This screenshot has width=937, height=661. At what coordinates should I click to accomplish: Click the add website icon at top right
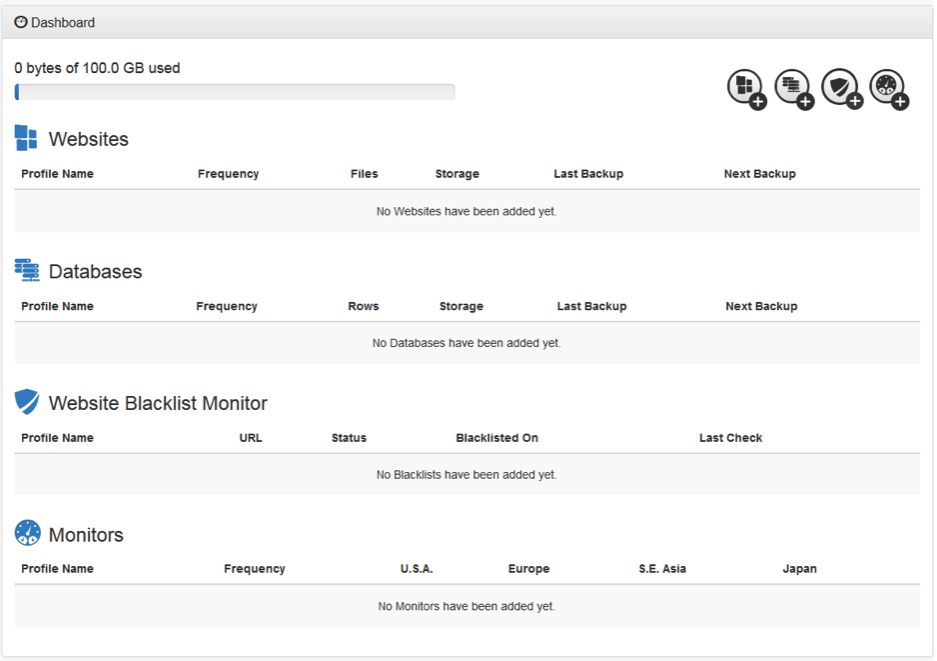(745, 88)
